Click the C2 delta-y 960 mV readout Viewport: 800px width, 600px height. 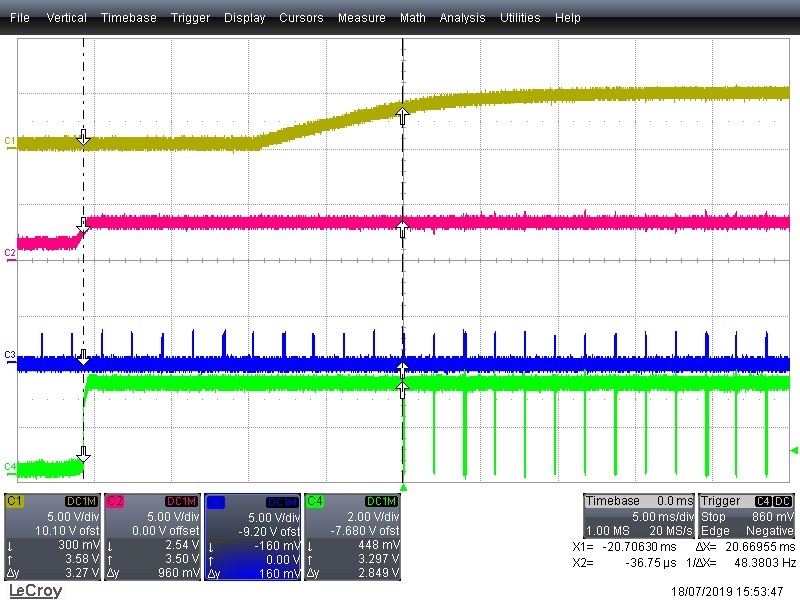click(x=179, y=573)
